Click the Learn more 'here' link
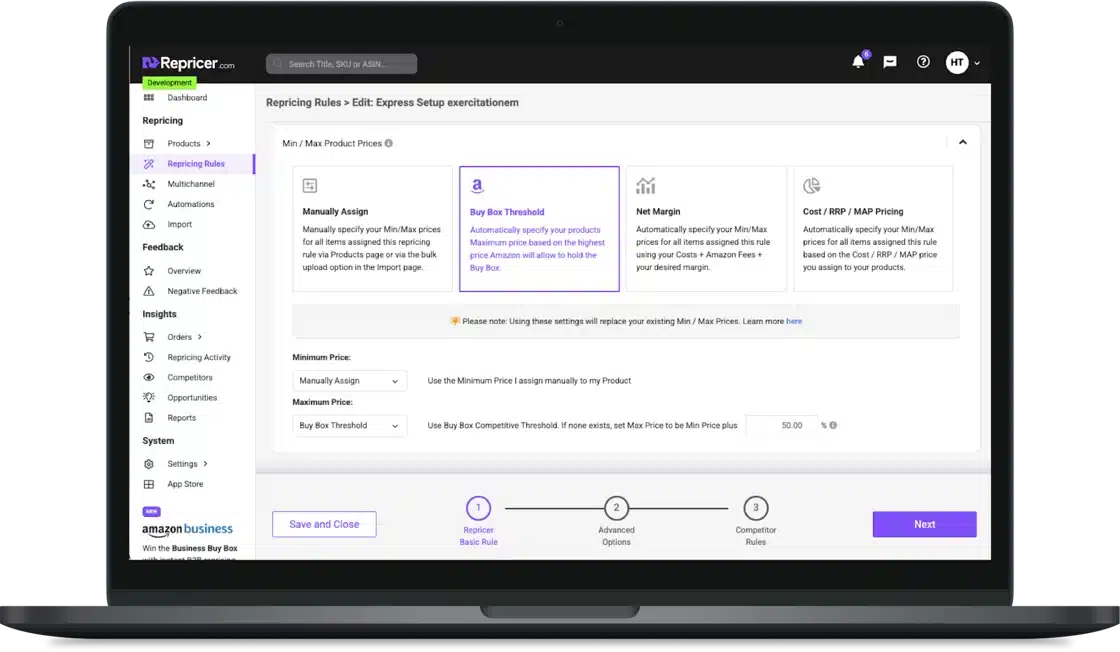Viewport: 1120px width, 652px height. point(794,321)
